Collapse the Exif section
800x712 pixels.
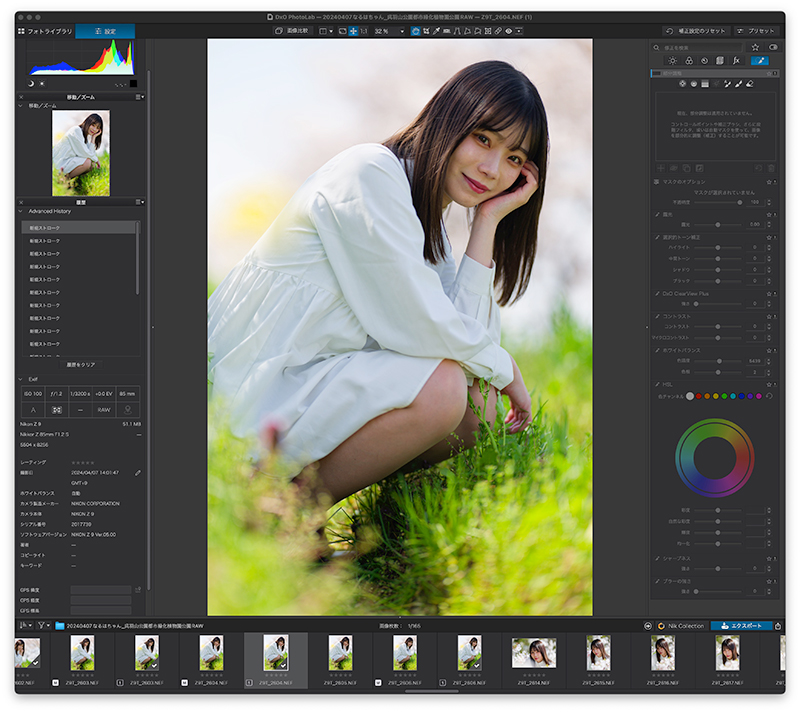click(x=21, y=379)
